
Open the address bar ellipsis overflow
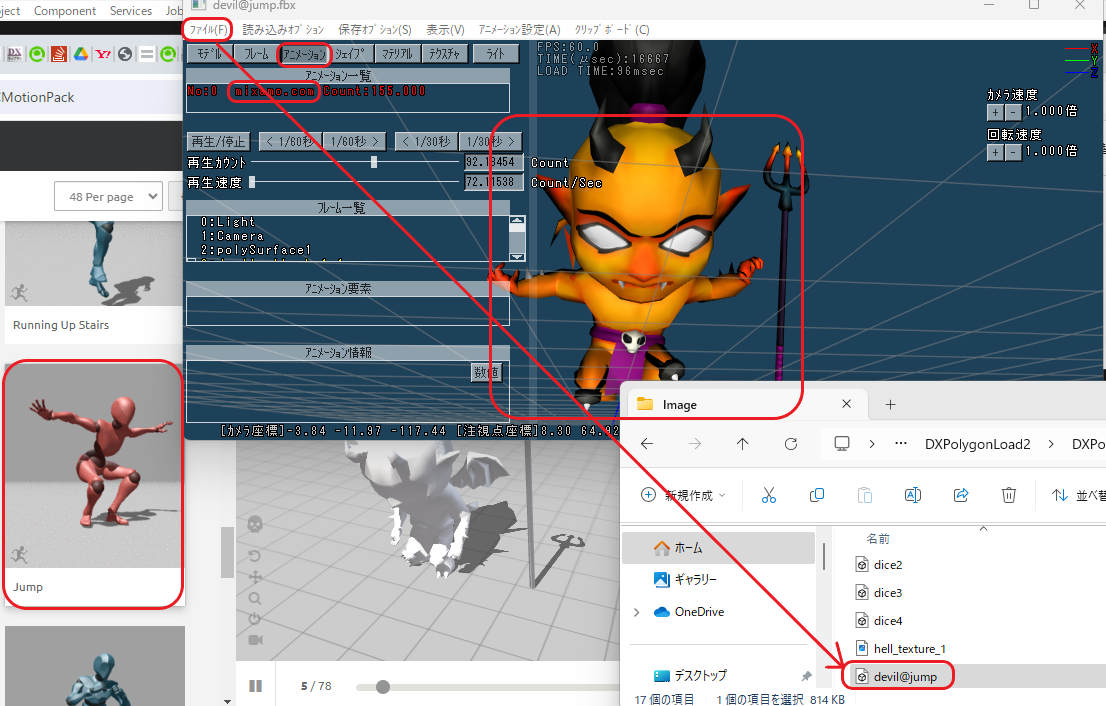point(901,444)
